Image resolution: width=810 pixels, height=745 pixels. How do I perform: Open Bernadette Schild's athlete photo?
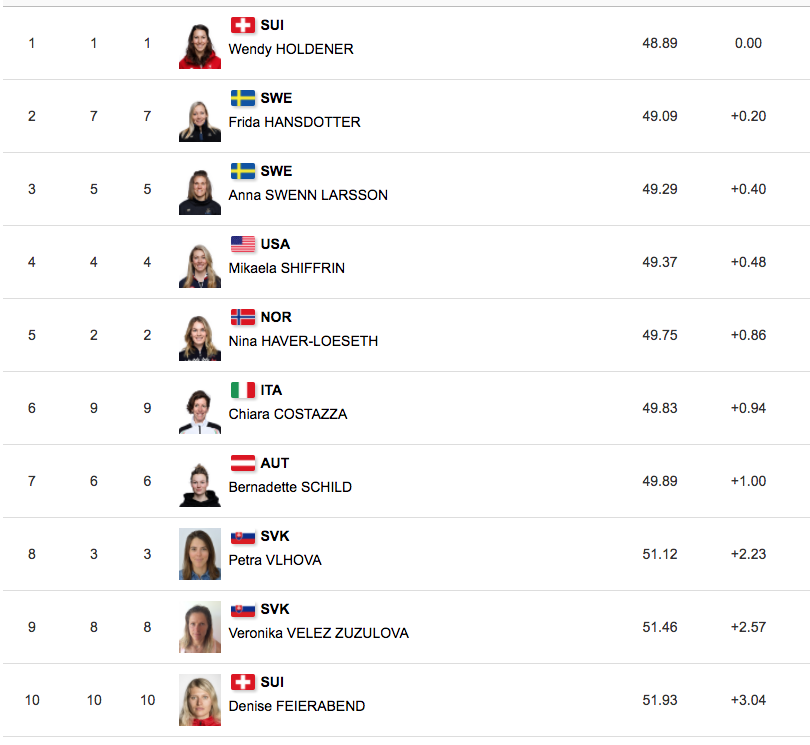pos(200,483)
